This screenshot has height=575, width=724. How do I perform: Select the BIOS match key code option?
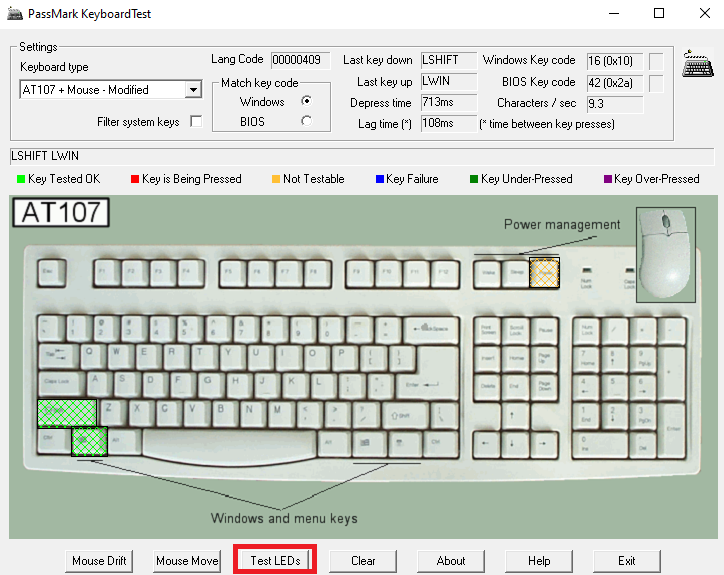click(306, 121)
